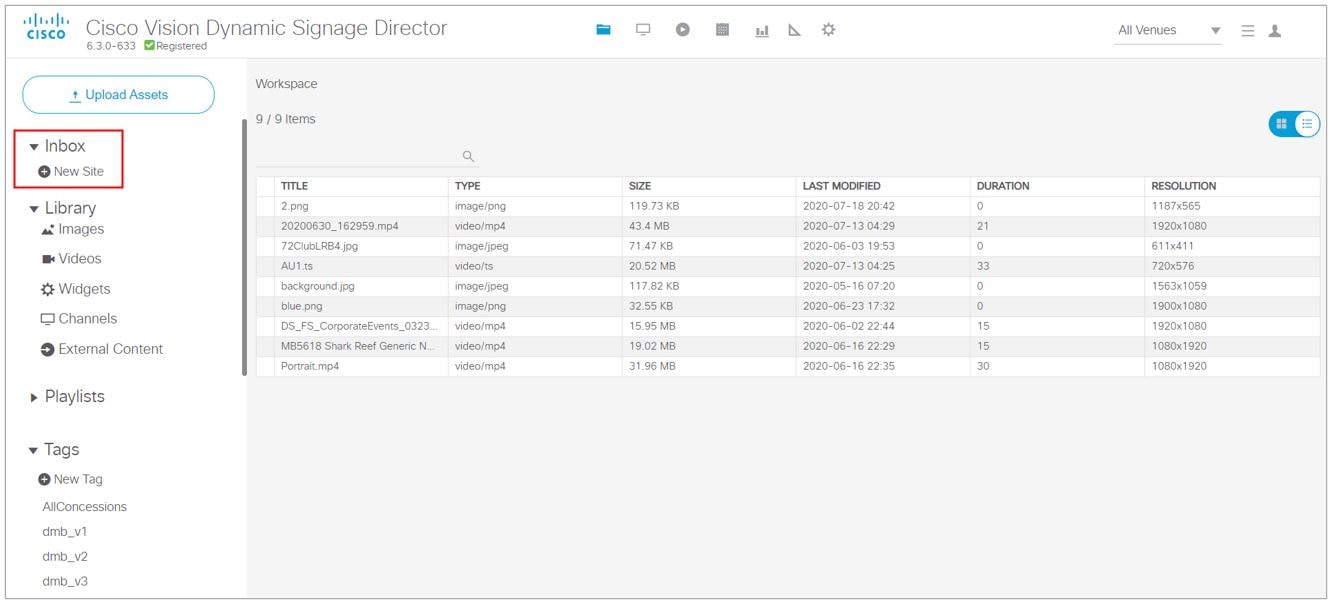Open the Asset Library folder icon

click(603, 30)
